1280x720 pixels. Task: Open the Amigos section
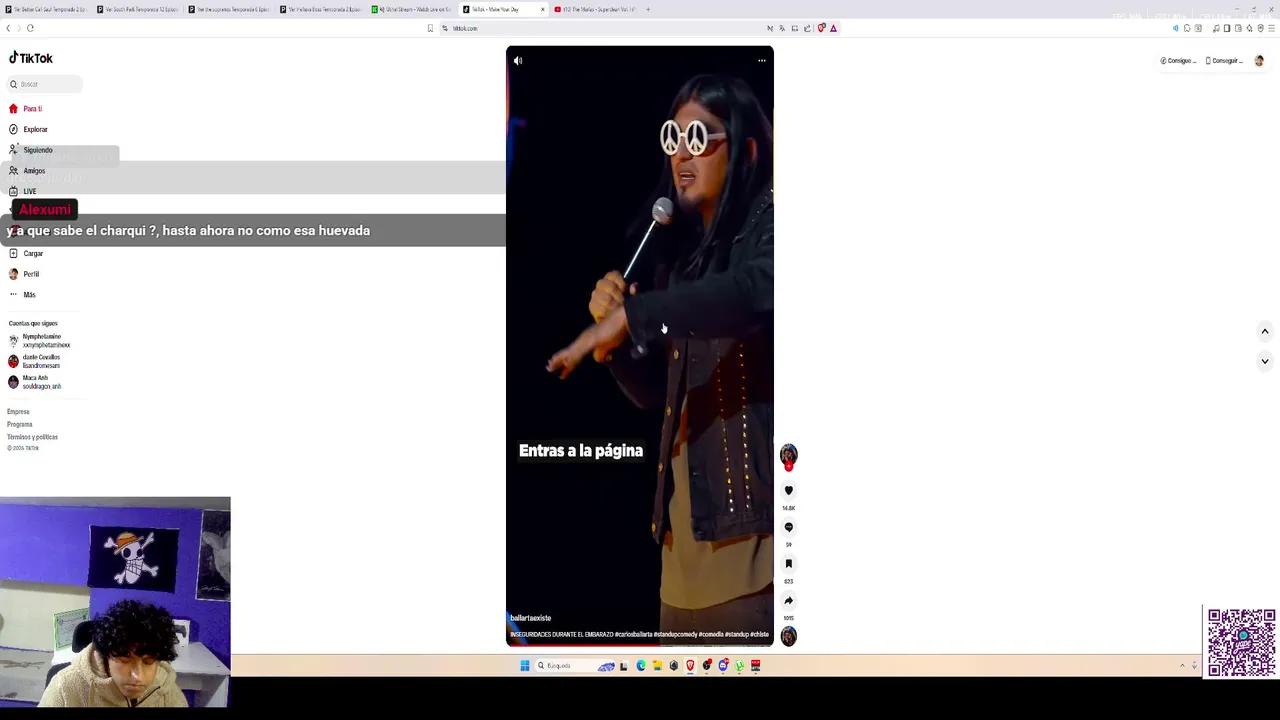tap(27, 171)
